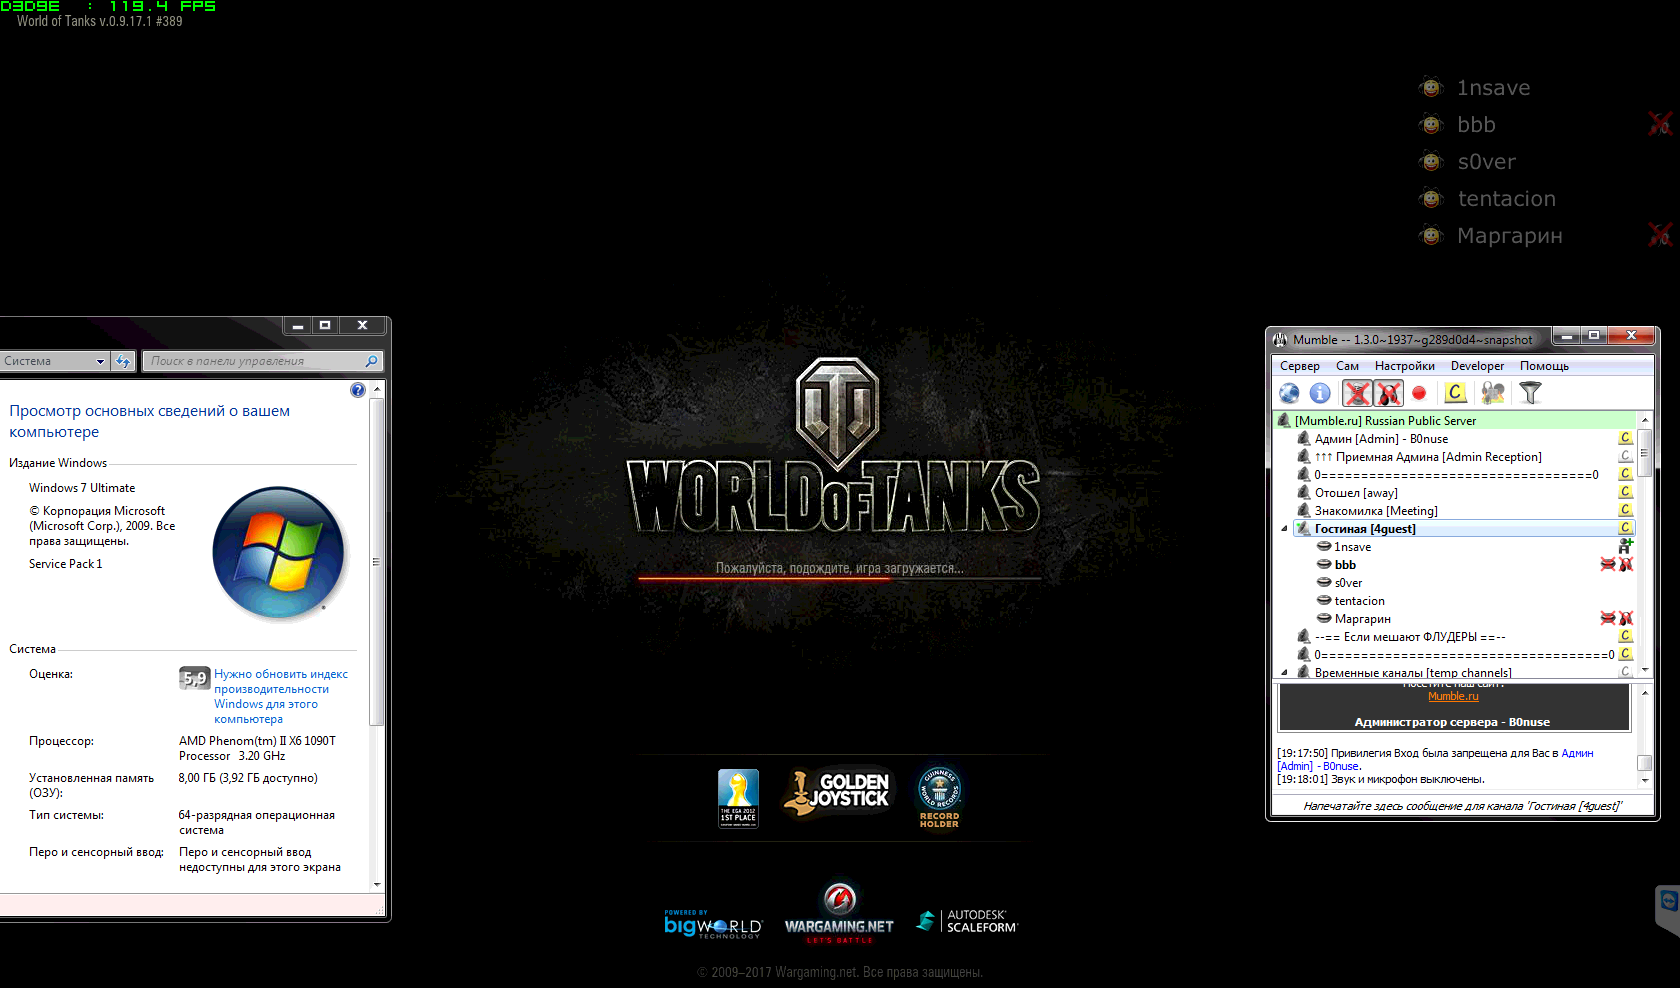Expand the Временные каналы channel arrow
The height and width of the screenshot is (988, 1680).
(1285, 673)
